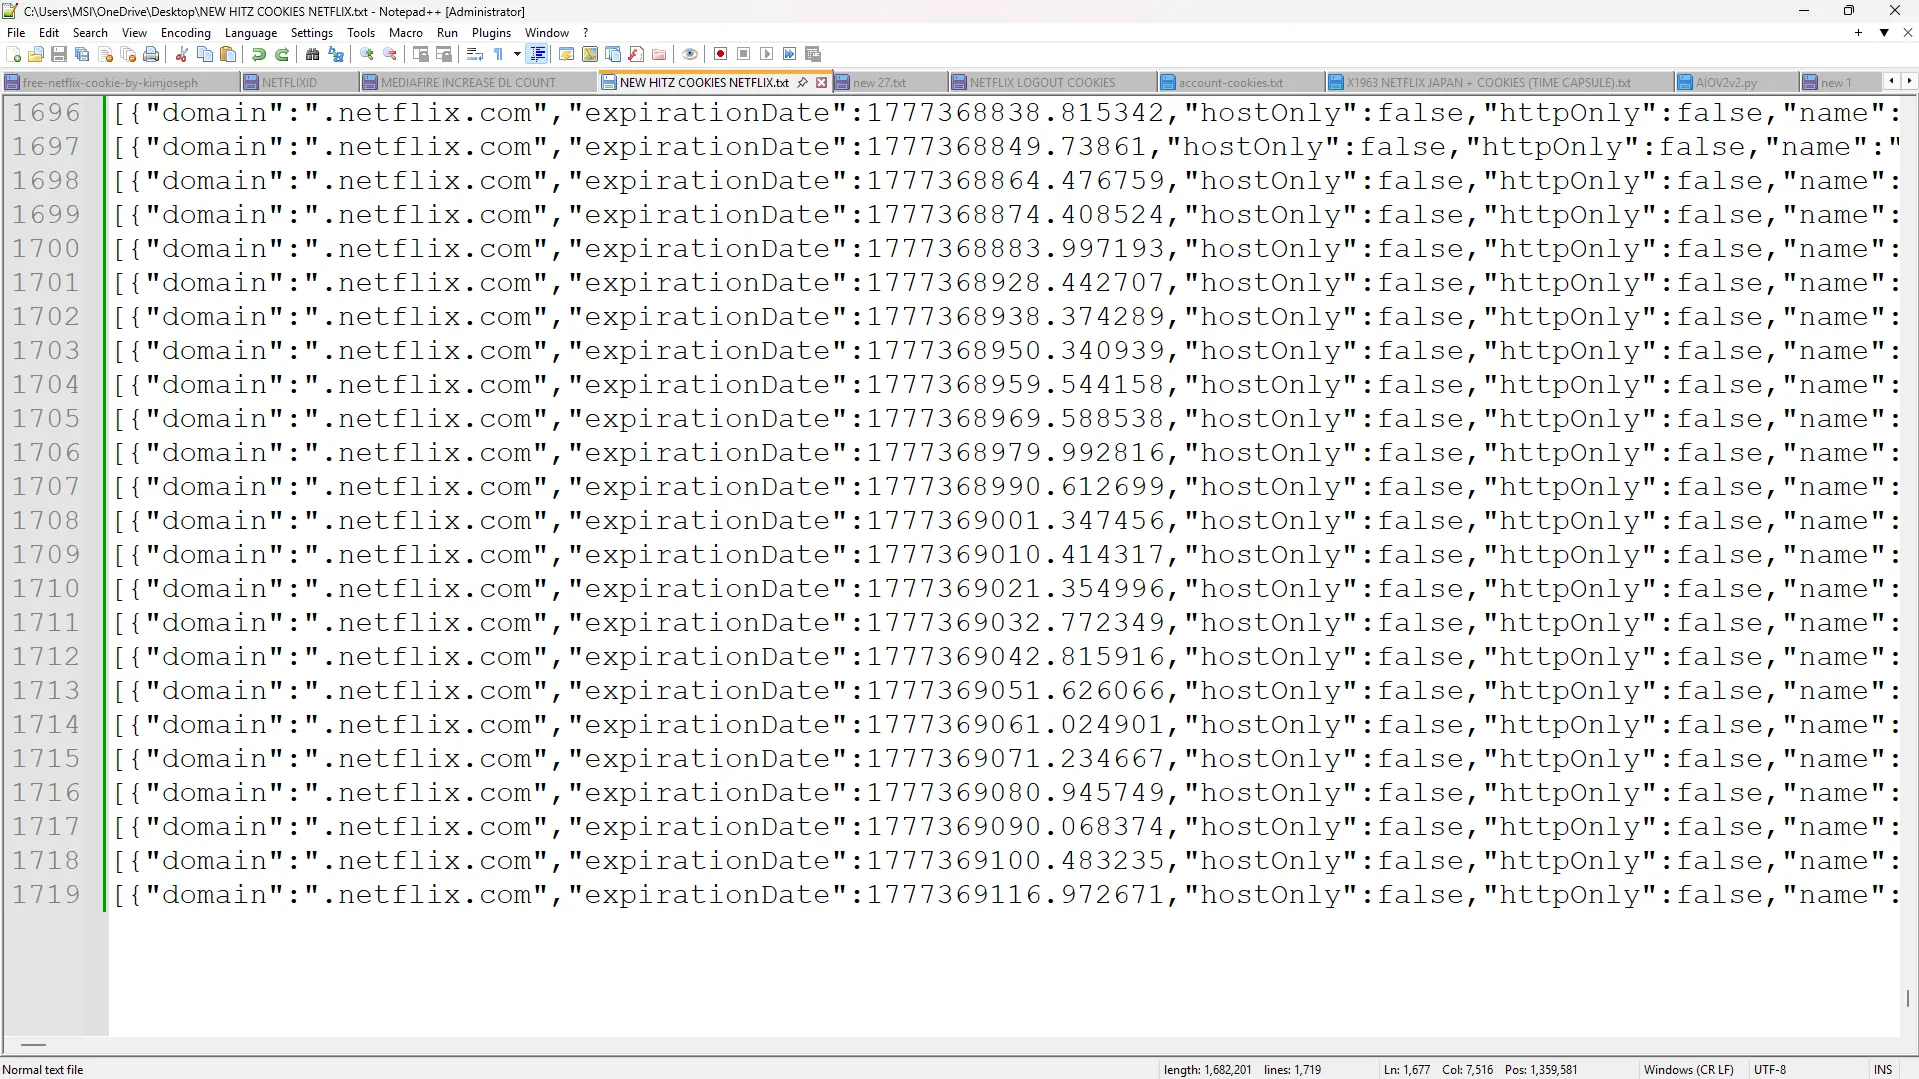Click the Zoom Out magnifier icon
Image resolution: width=1919 pixels, height=1079 pixels.
(390, 54)
